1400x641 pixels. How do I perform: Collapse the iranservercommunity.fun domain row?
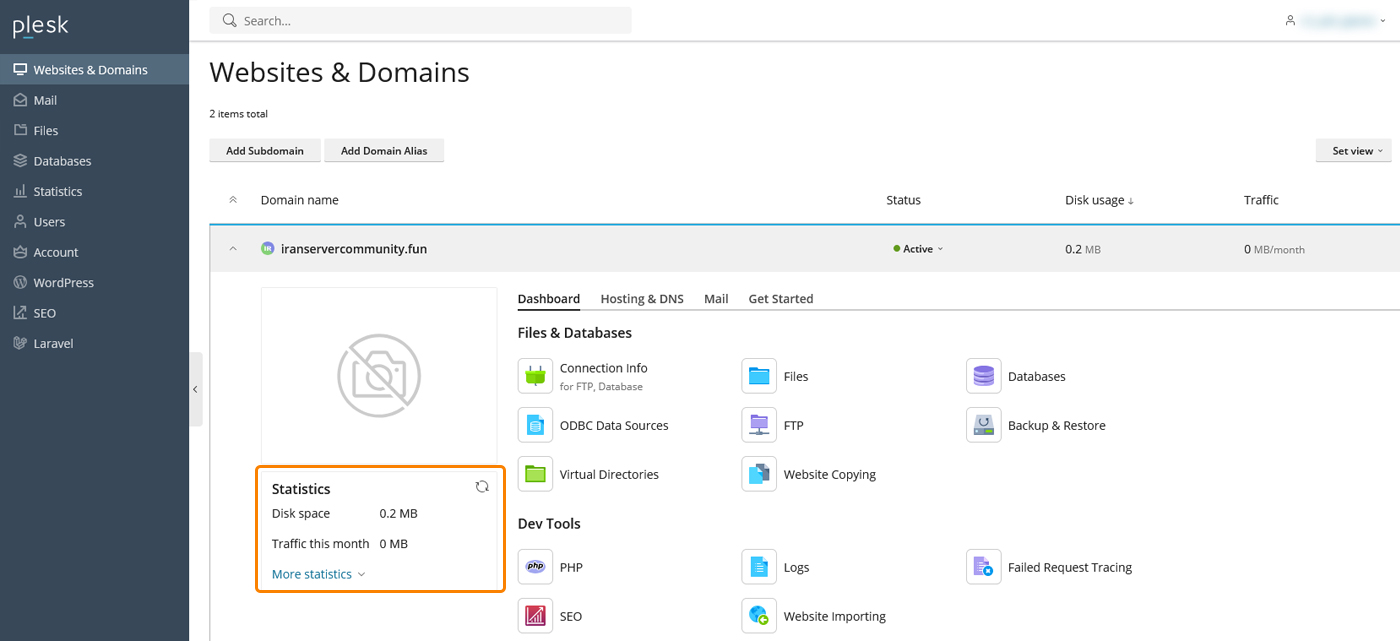tap(233, 249)
